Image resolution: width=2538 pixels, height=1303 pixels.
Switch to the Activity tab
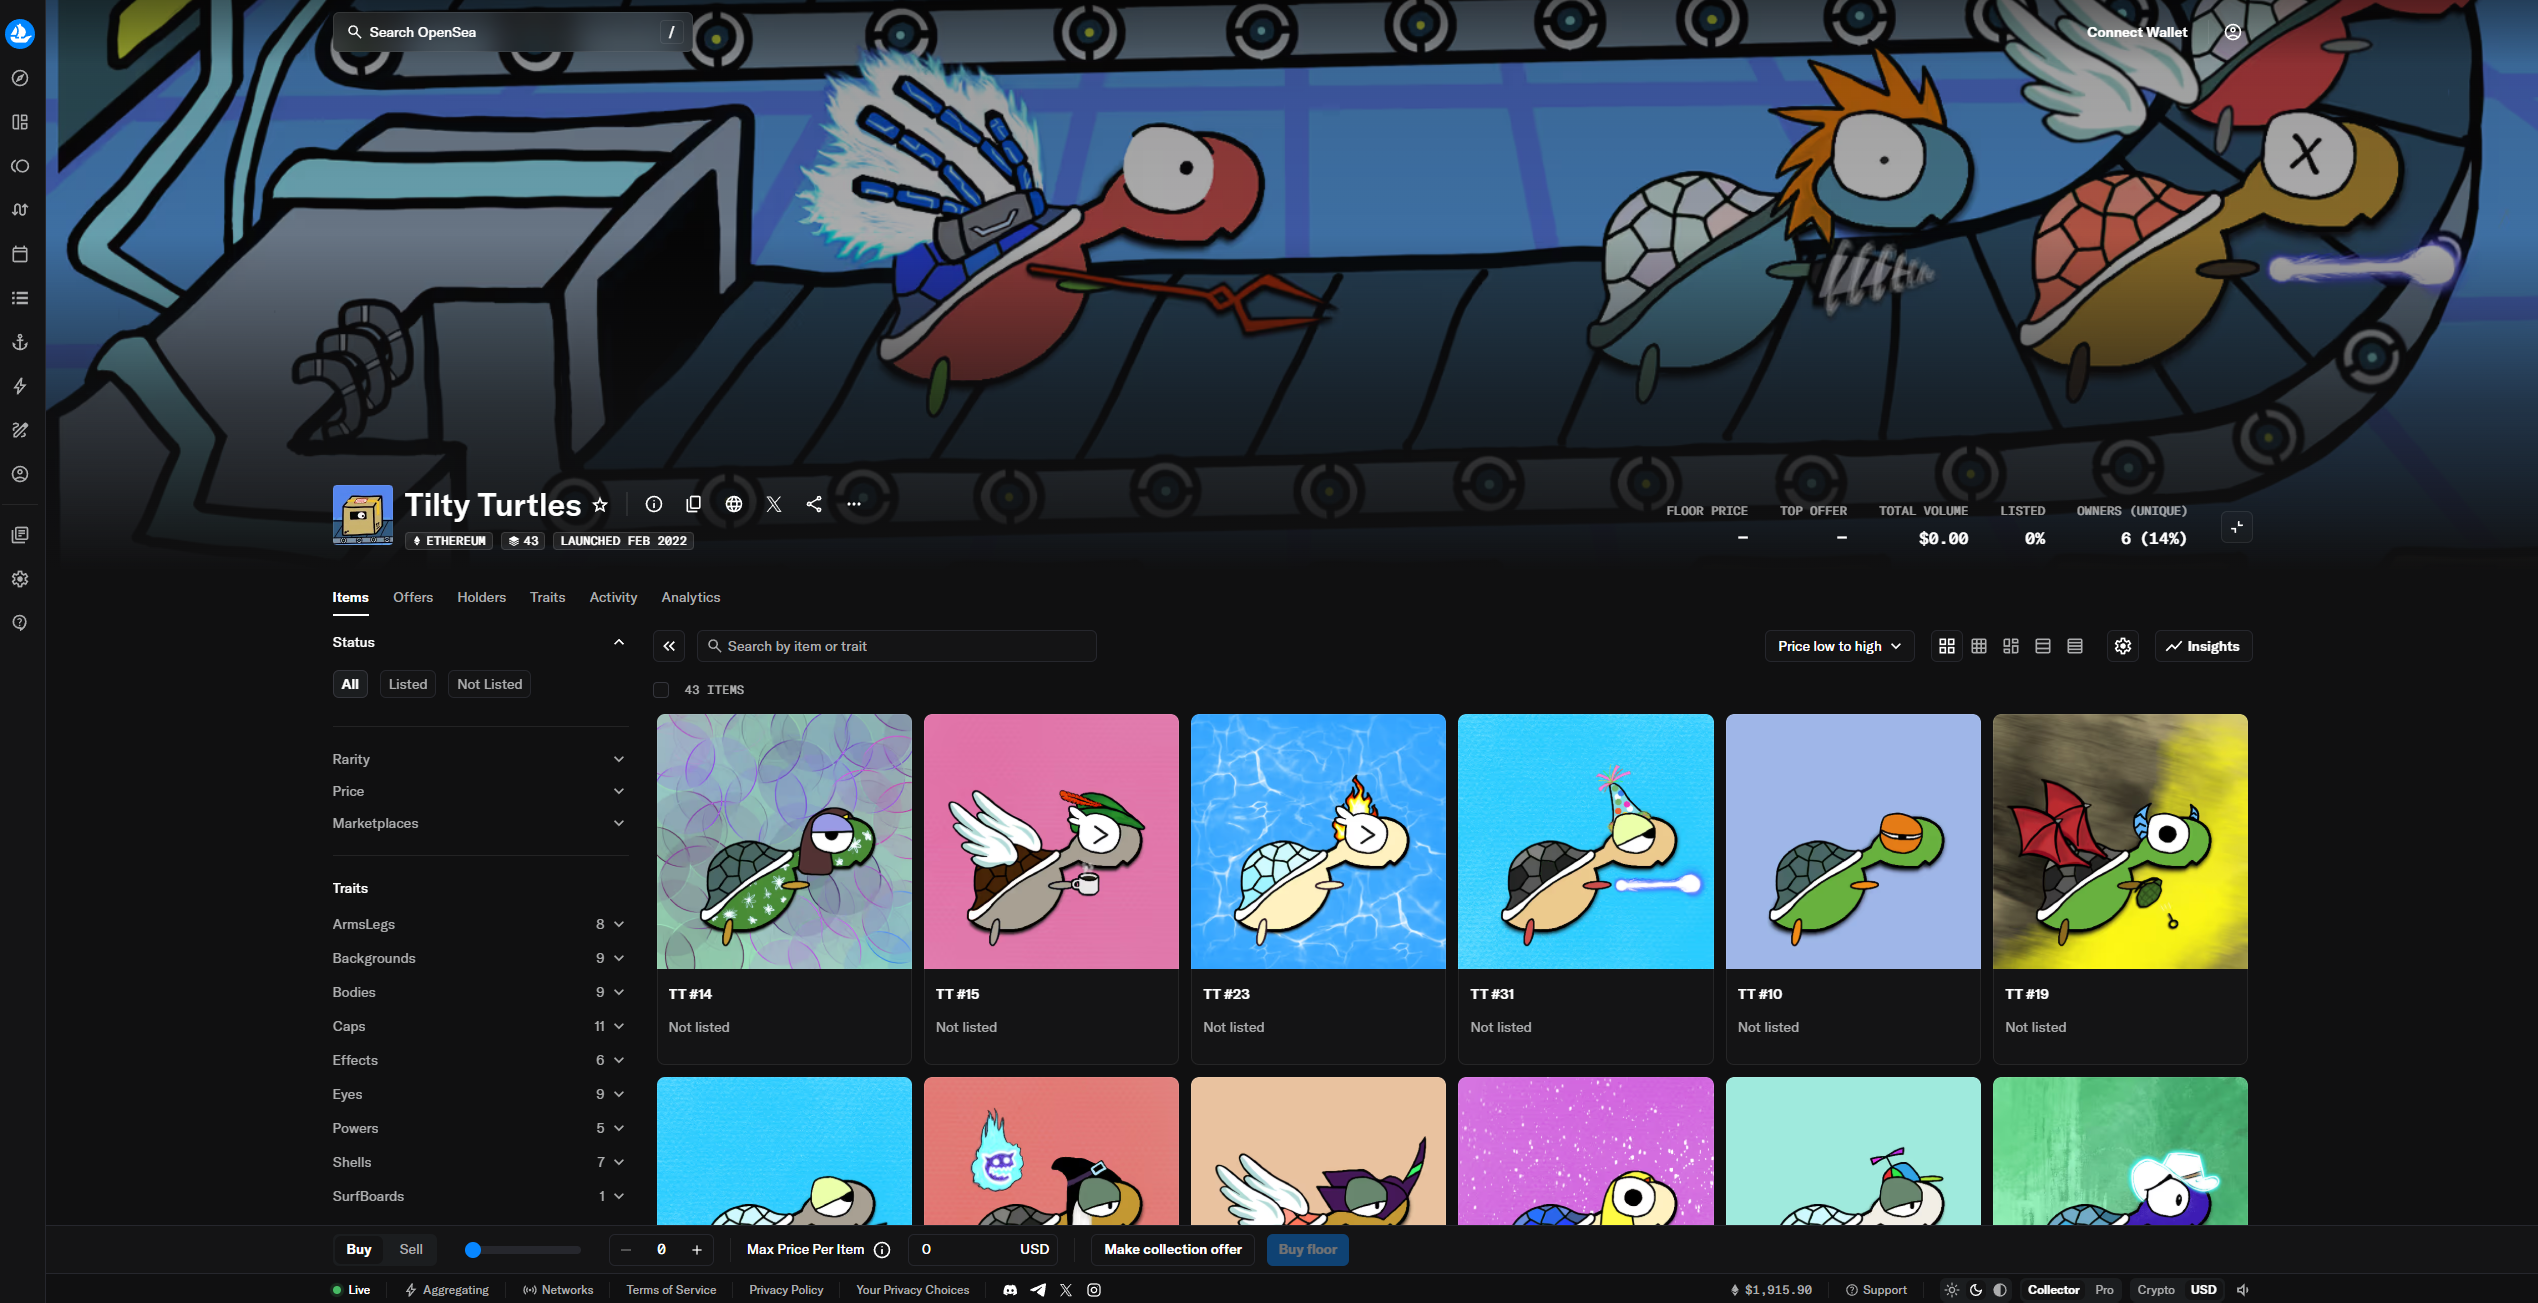613,597
